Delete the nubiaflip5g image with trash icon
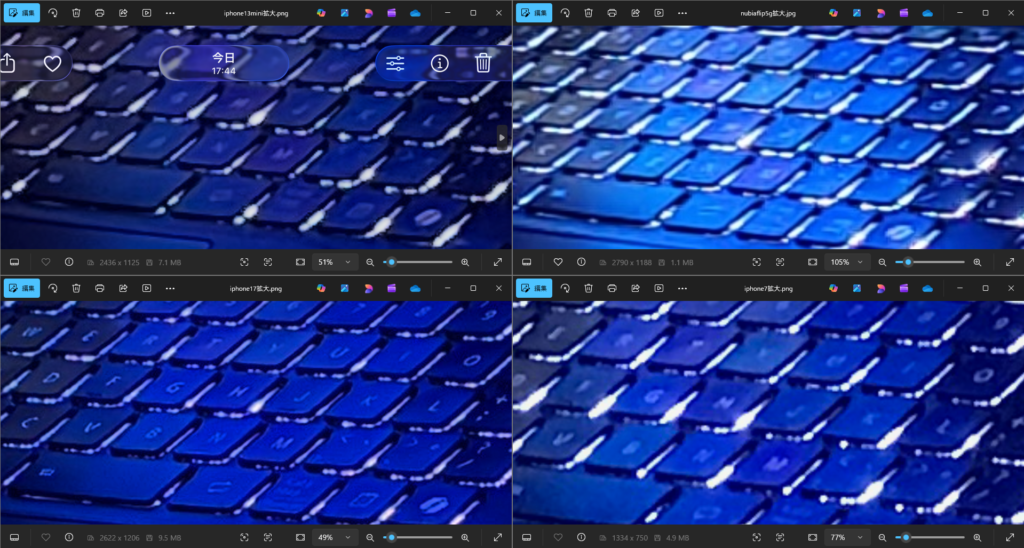Image resolution: width=1024 pixels, height=548 pixels. coord(588,13)
